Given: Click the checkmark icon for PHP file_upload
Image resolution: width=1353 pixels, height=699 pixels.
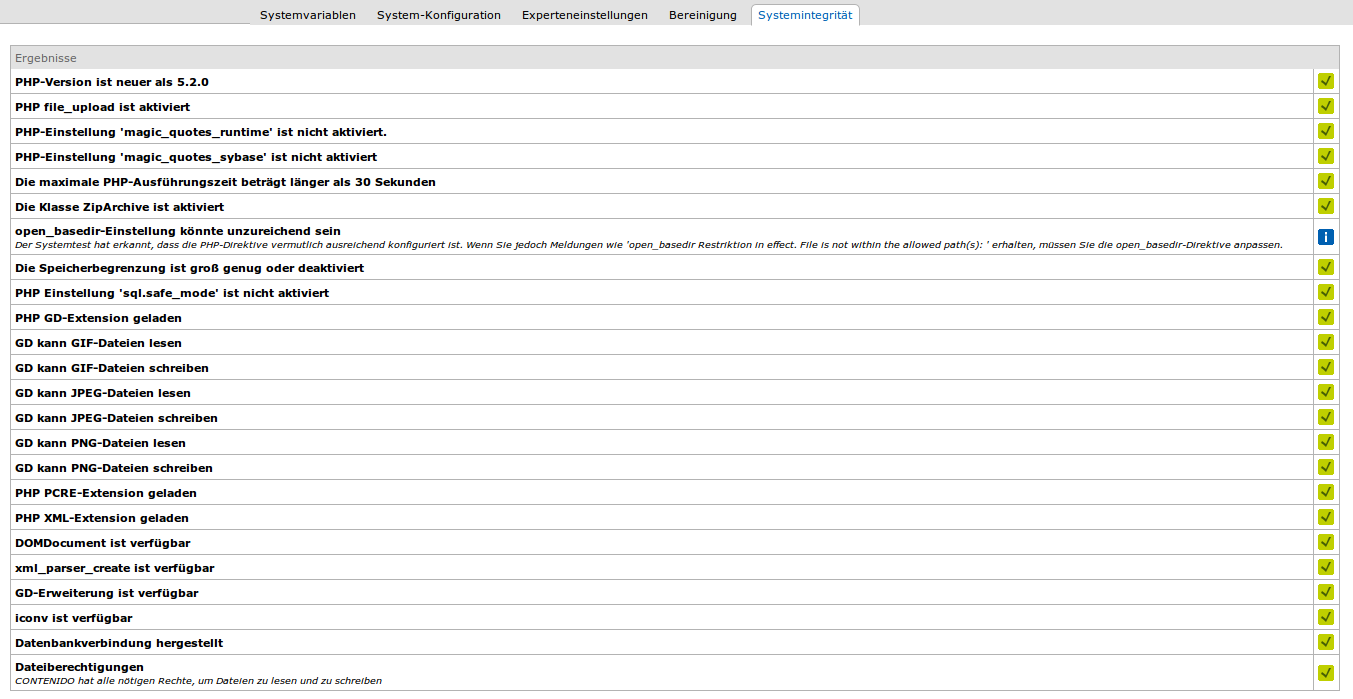Looking at the screenshot, I should 1326,106.
